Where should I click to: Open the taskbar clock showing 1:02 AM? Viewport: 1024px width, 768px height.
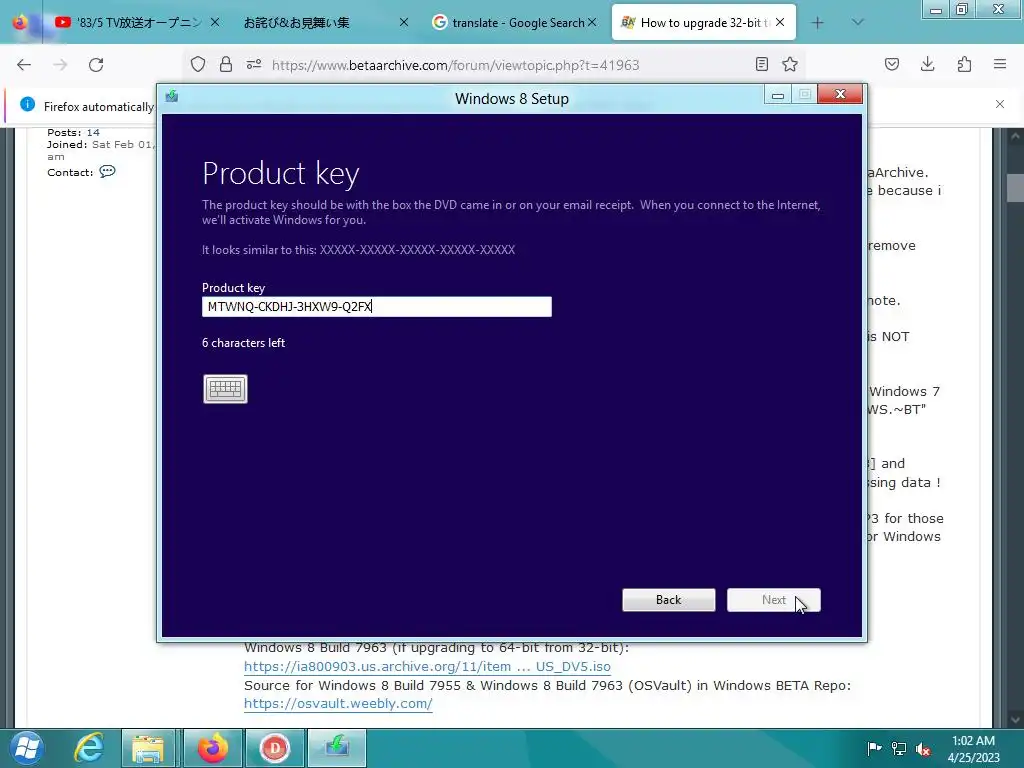pyautogui.click(x=973, y=748)
